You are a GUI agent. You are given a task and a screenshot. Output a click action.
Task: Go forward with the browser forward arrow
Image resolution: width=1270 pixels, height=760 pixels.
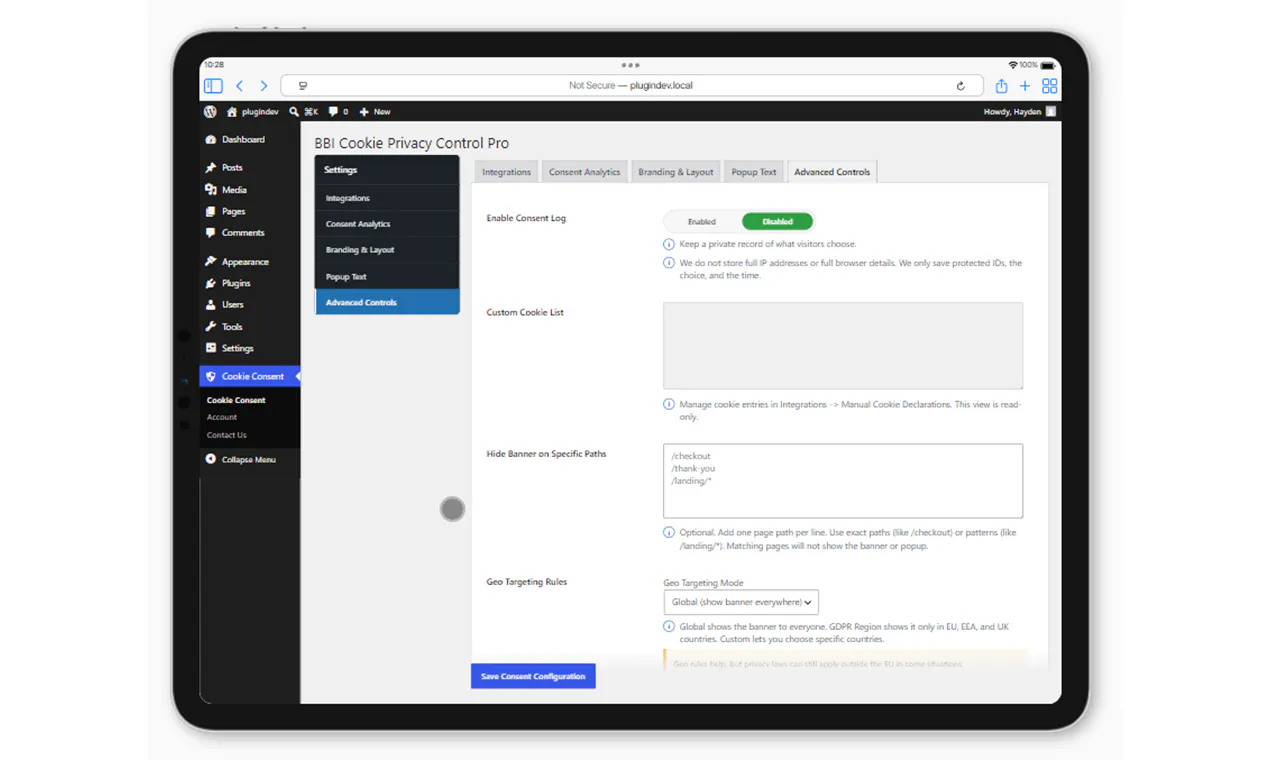click(264, 86)
